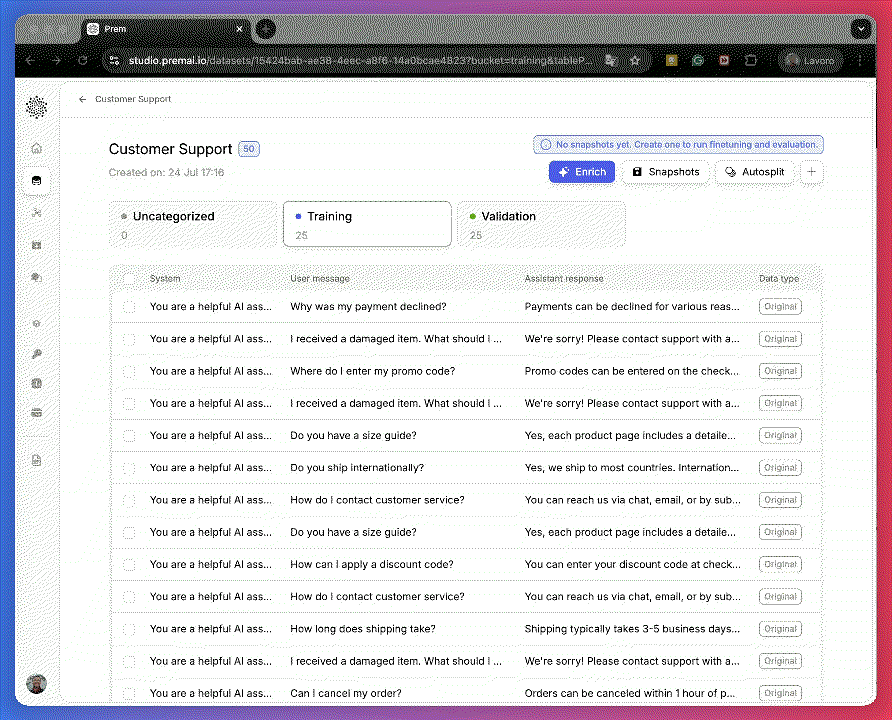Click 'Shipping typically takes 3-5 business days...' cell
The width and height of the screenshot is (892, 720).
pos(632,629)
